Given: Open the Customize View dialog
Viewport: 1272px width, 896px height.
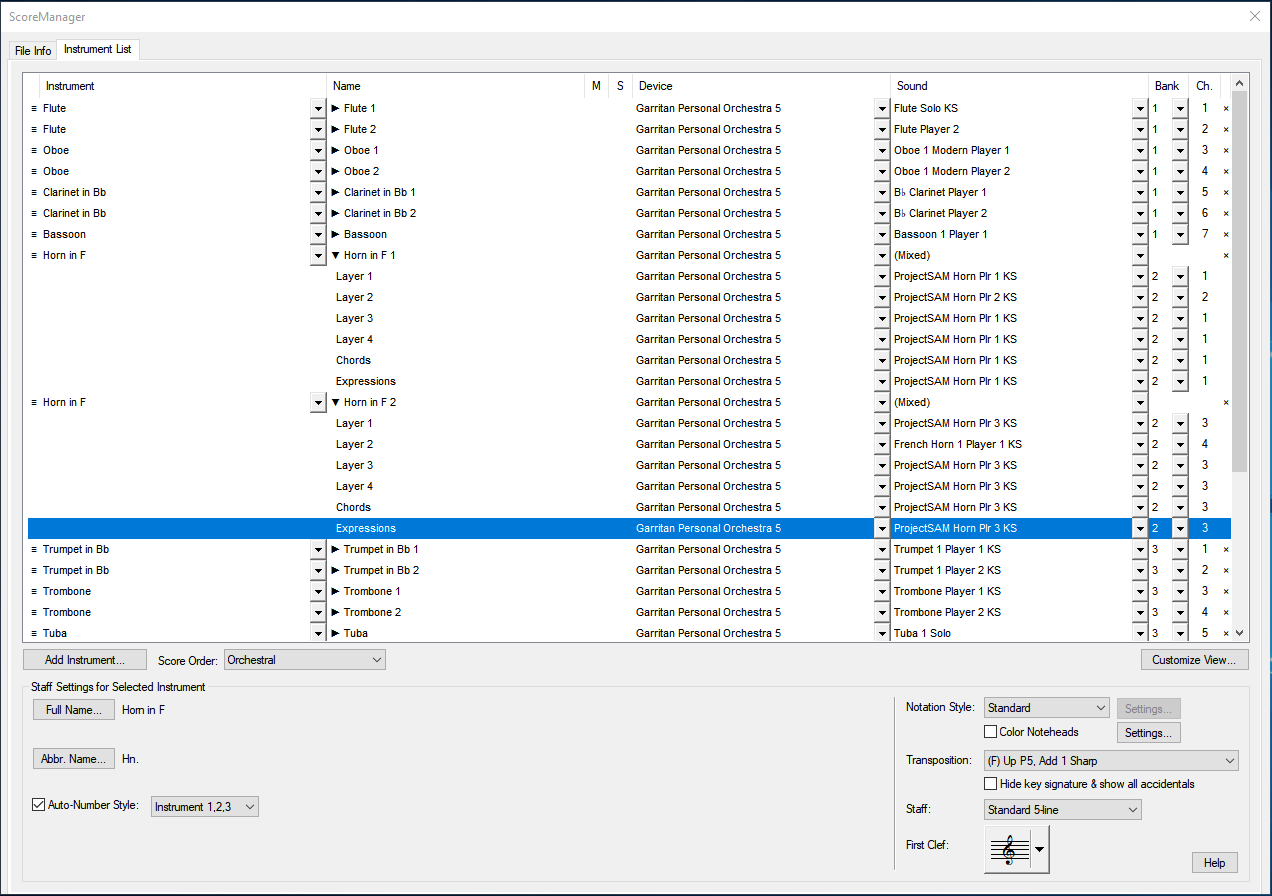Looking at the screenshot, I should tap(1194, 660).
